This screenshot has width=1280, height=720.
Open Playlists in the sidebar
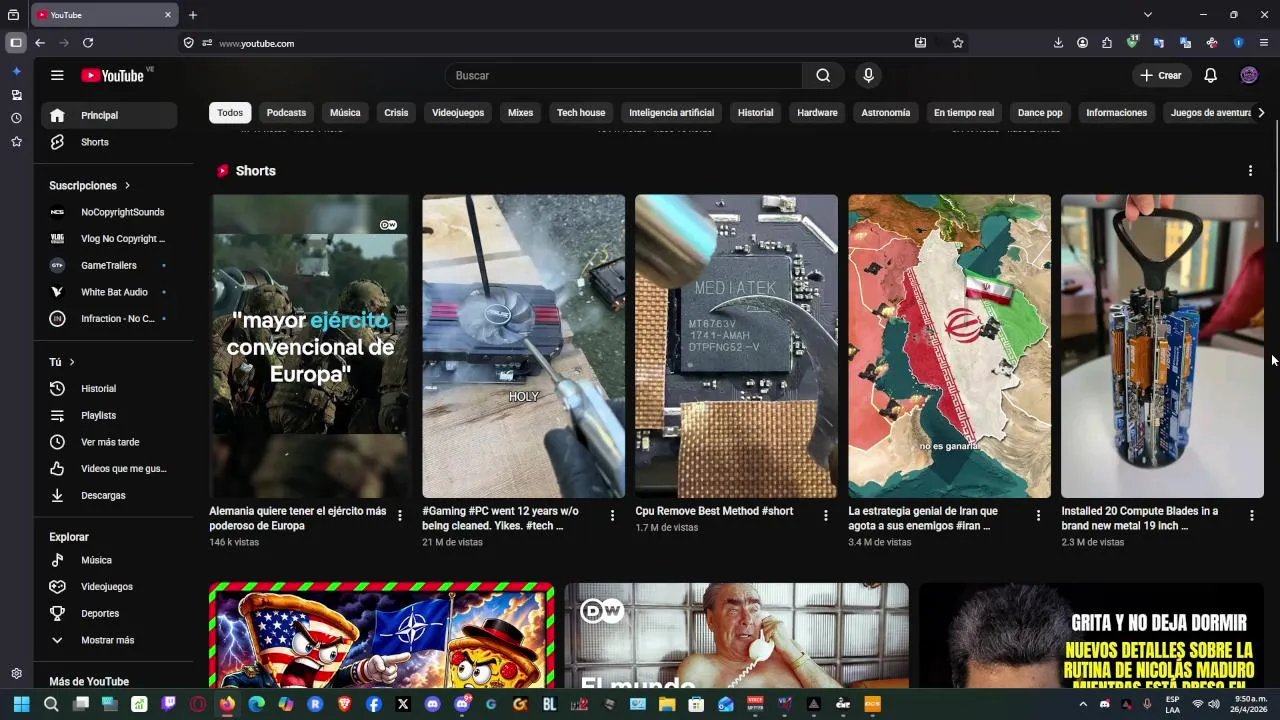click(109, 415)
